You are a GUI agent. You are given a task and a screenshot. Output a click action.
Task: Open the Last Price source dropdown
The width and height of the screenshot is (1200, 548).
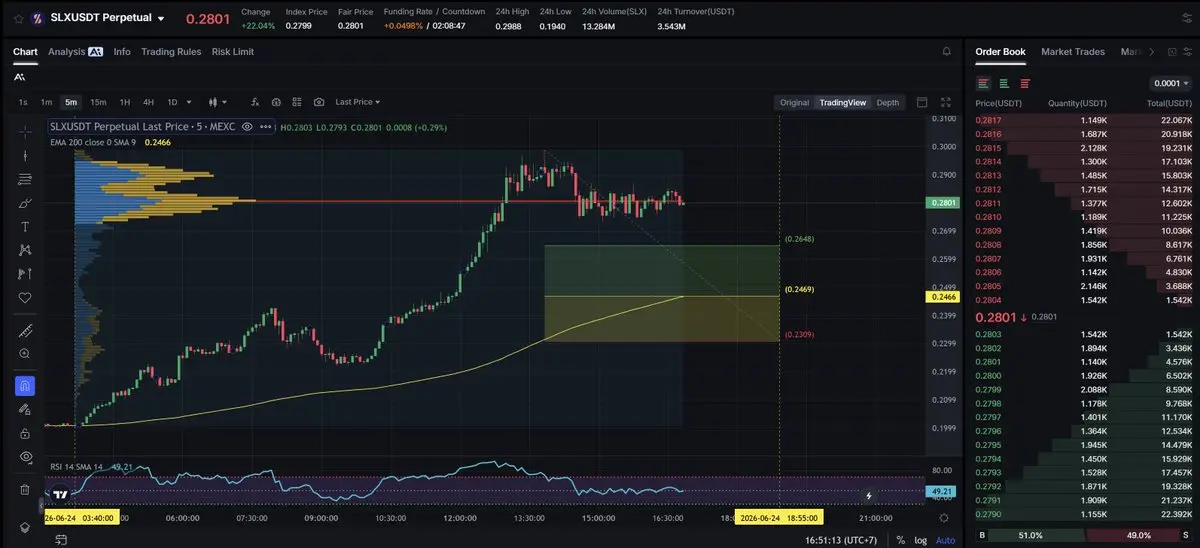click(x=358, y=102)
